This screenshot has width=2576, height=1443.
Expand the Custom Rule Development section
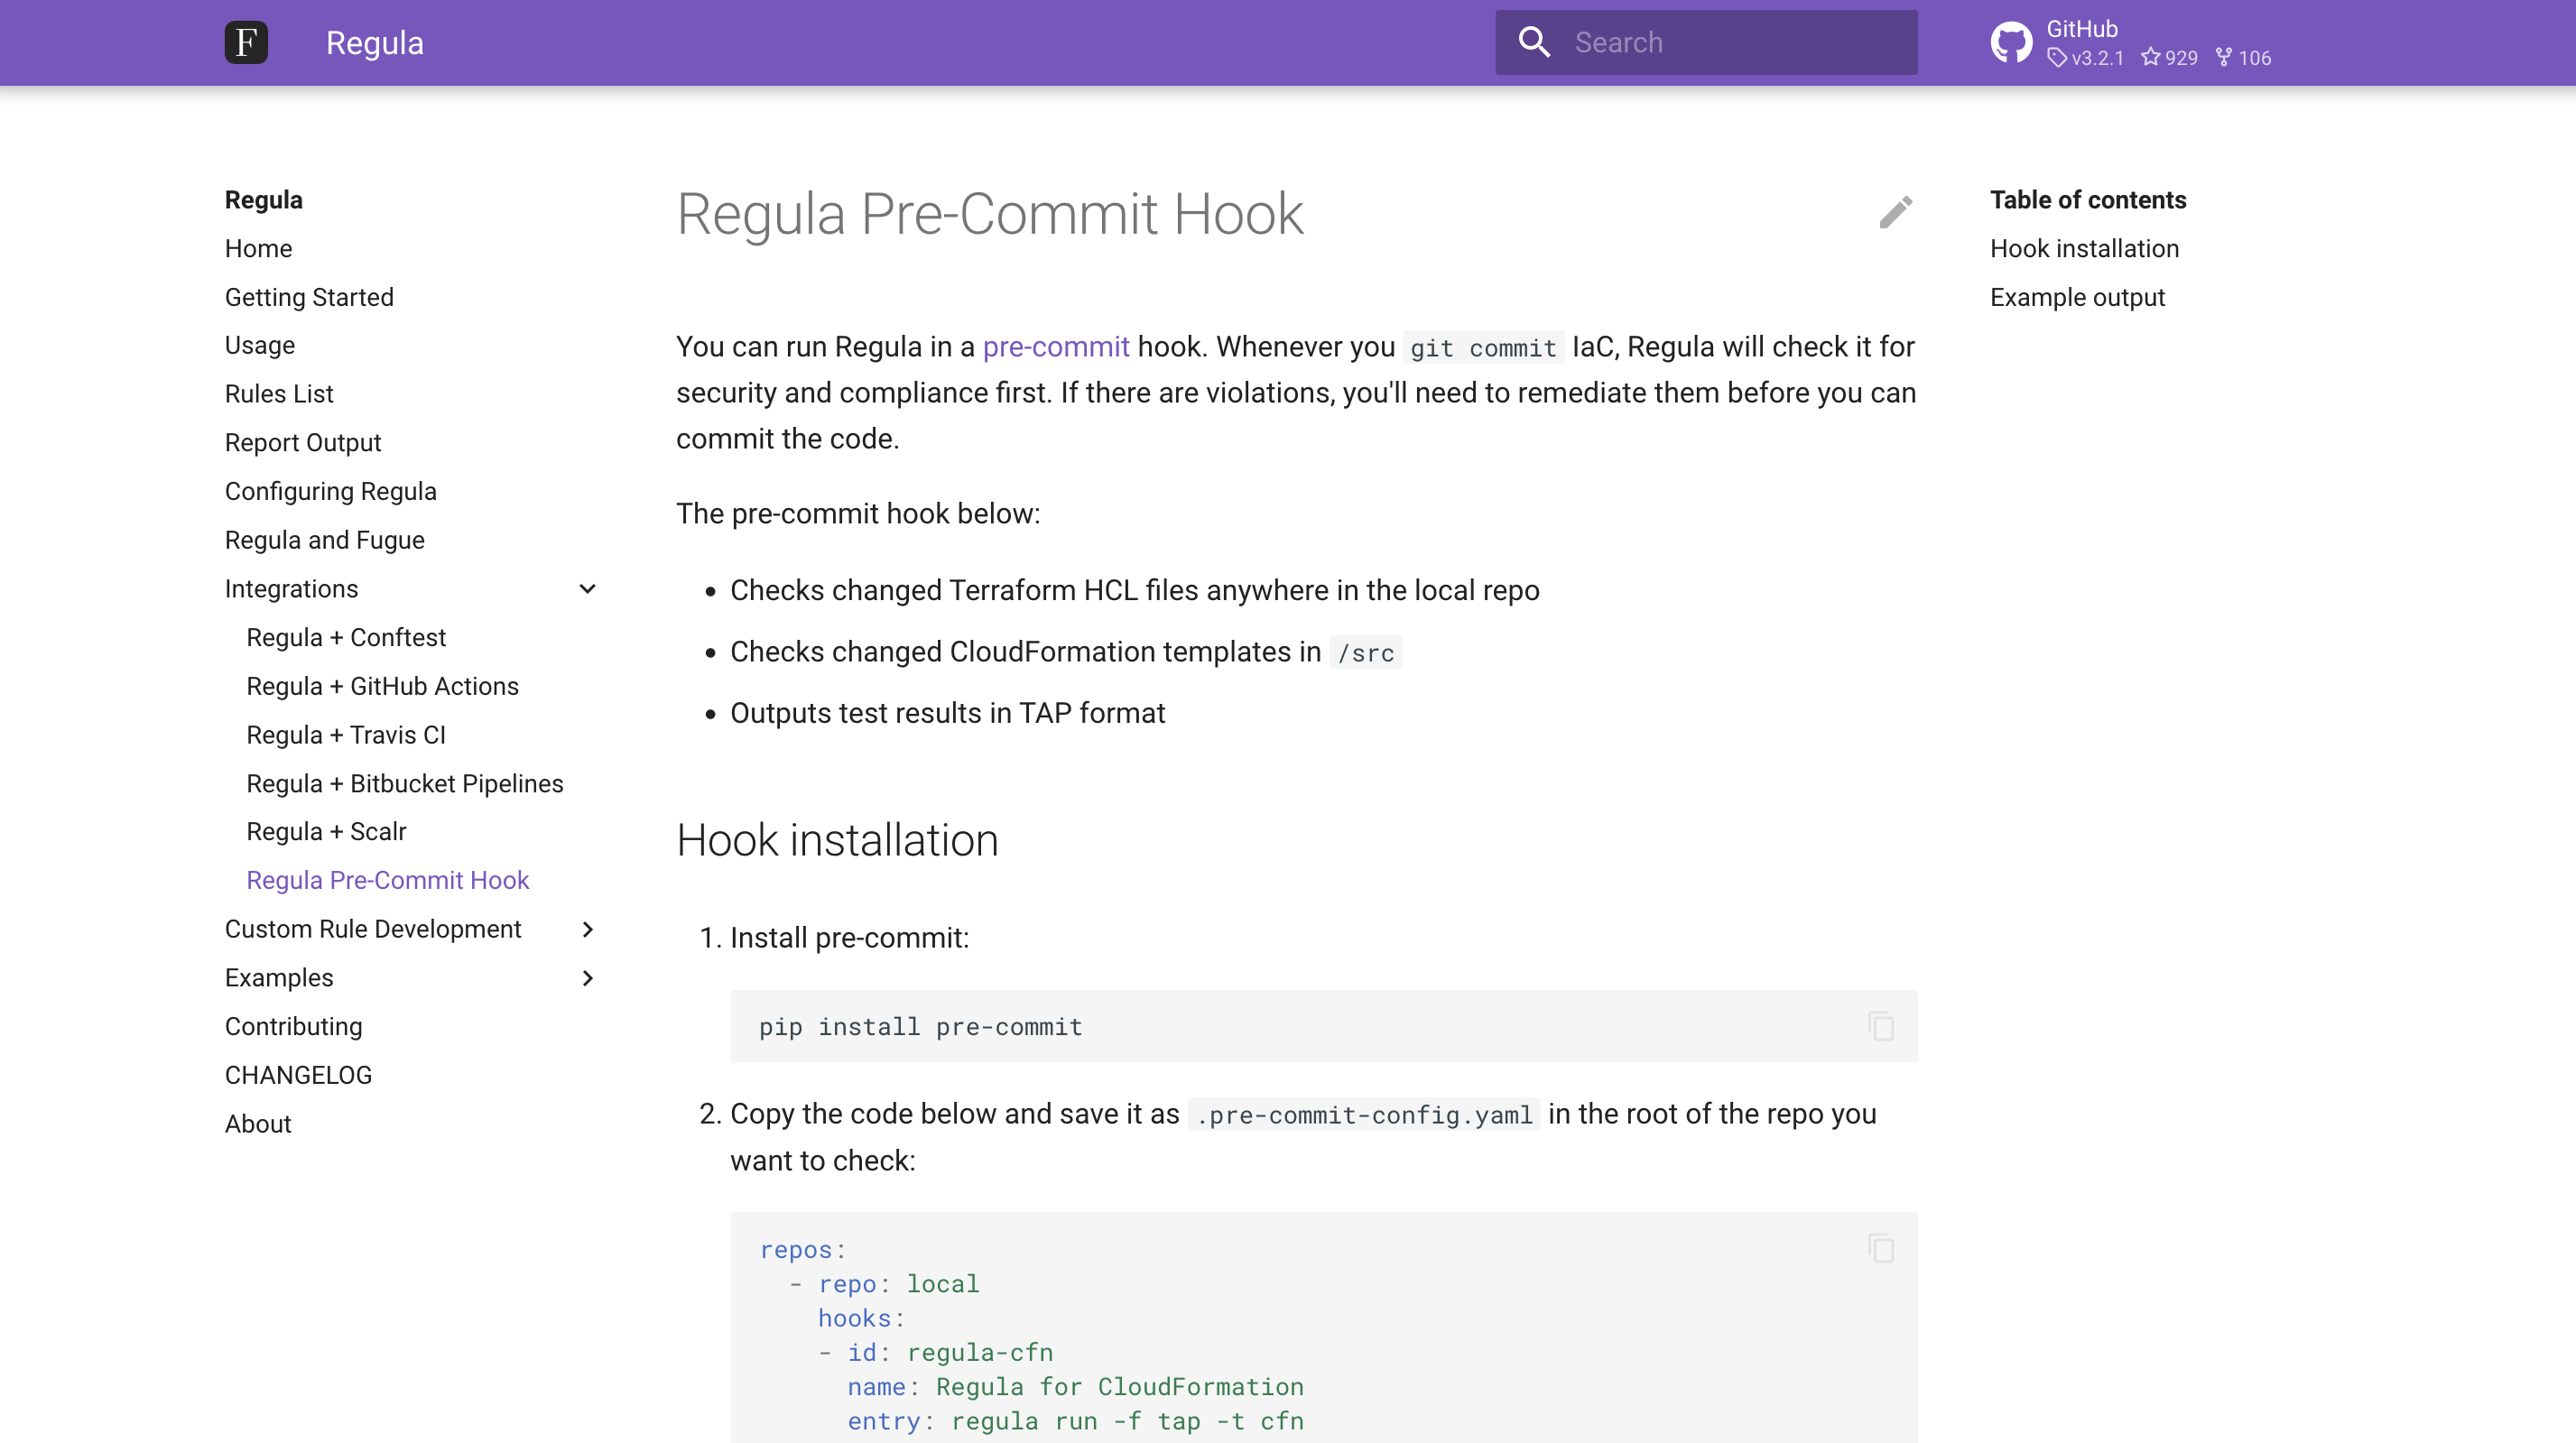(588, 929)
